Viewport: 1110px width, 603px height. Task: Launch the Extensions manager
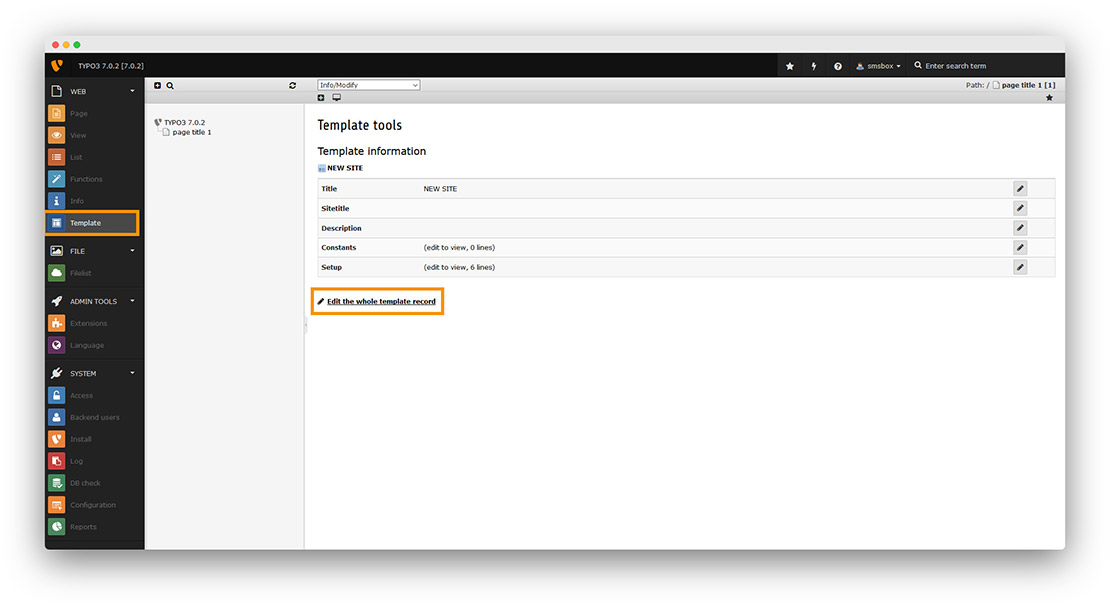pyautogui.click(x=92, y=323)
